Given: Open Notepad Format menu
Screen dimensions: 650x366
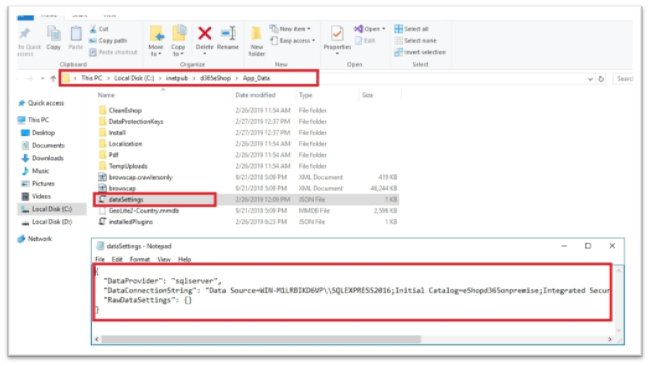Looking at the screenshot, I should click(x=140, y=259).
